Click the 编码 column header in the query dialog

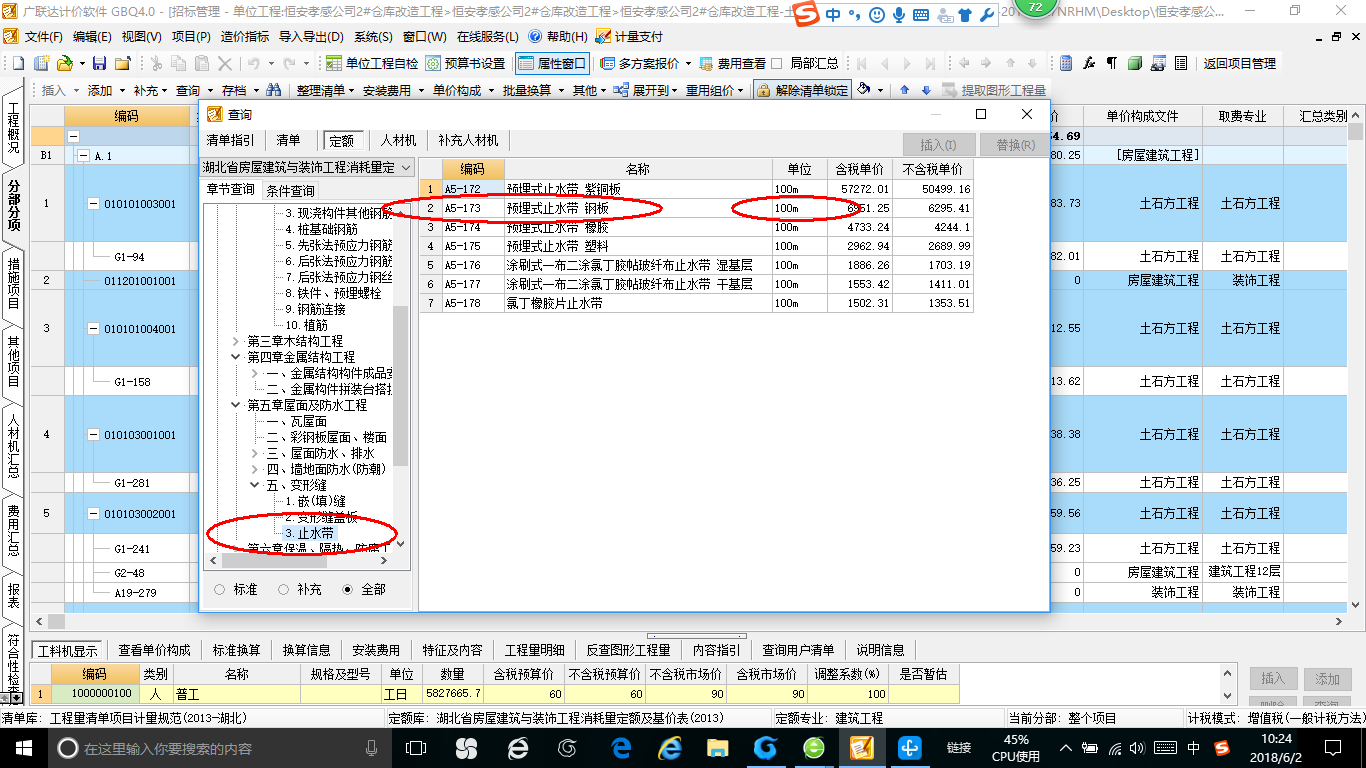[472, 169]
